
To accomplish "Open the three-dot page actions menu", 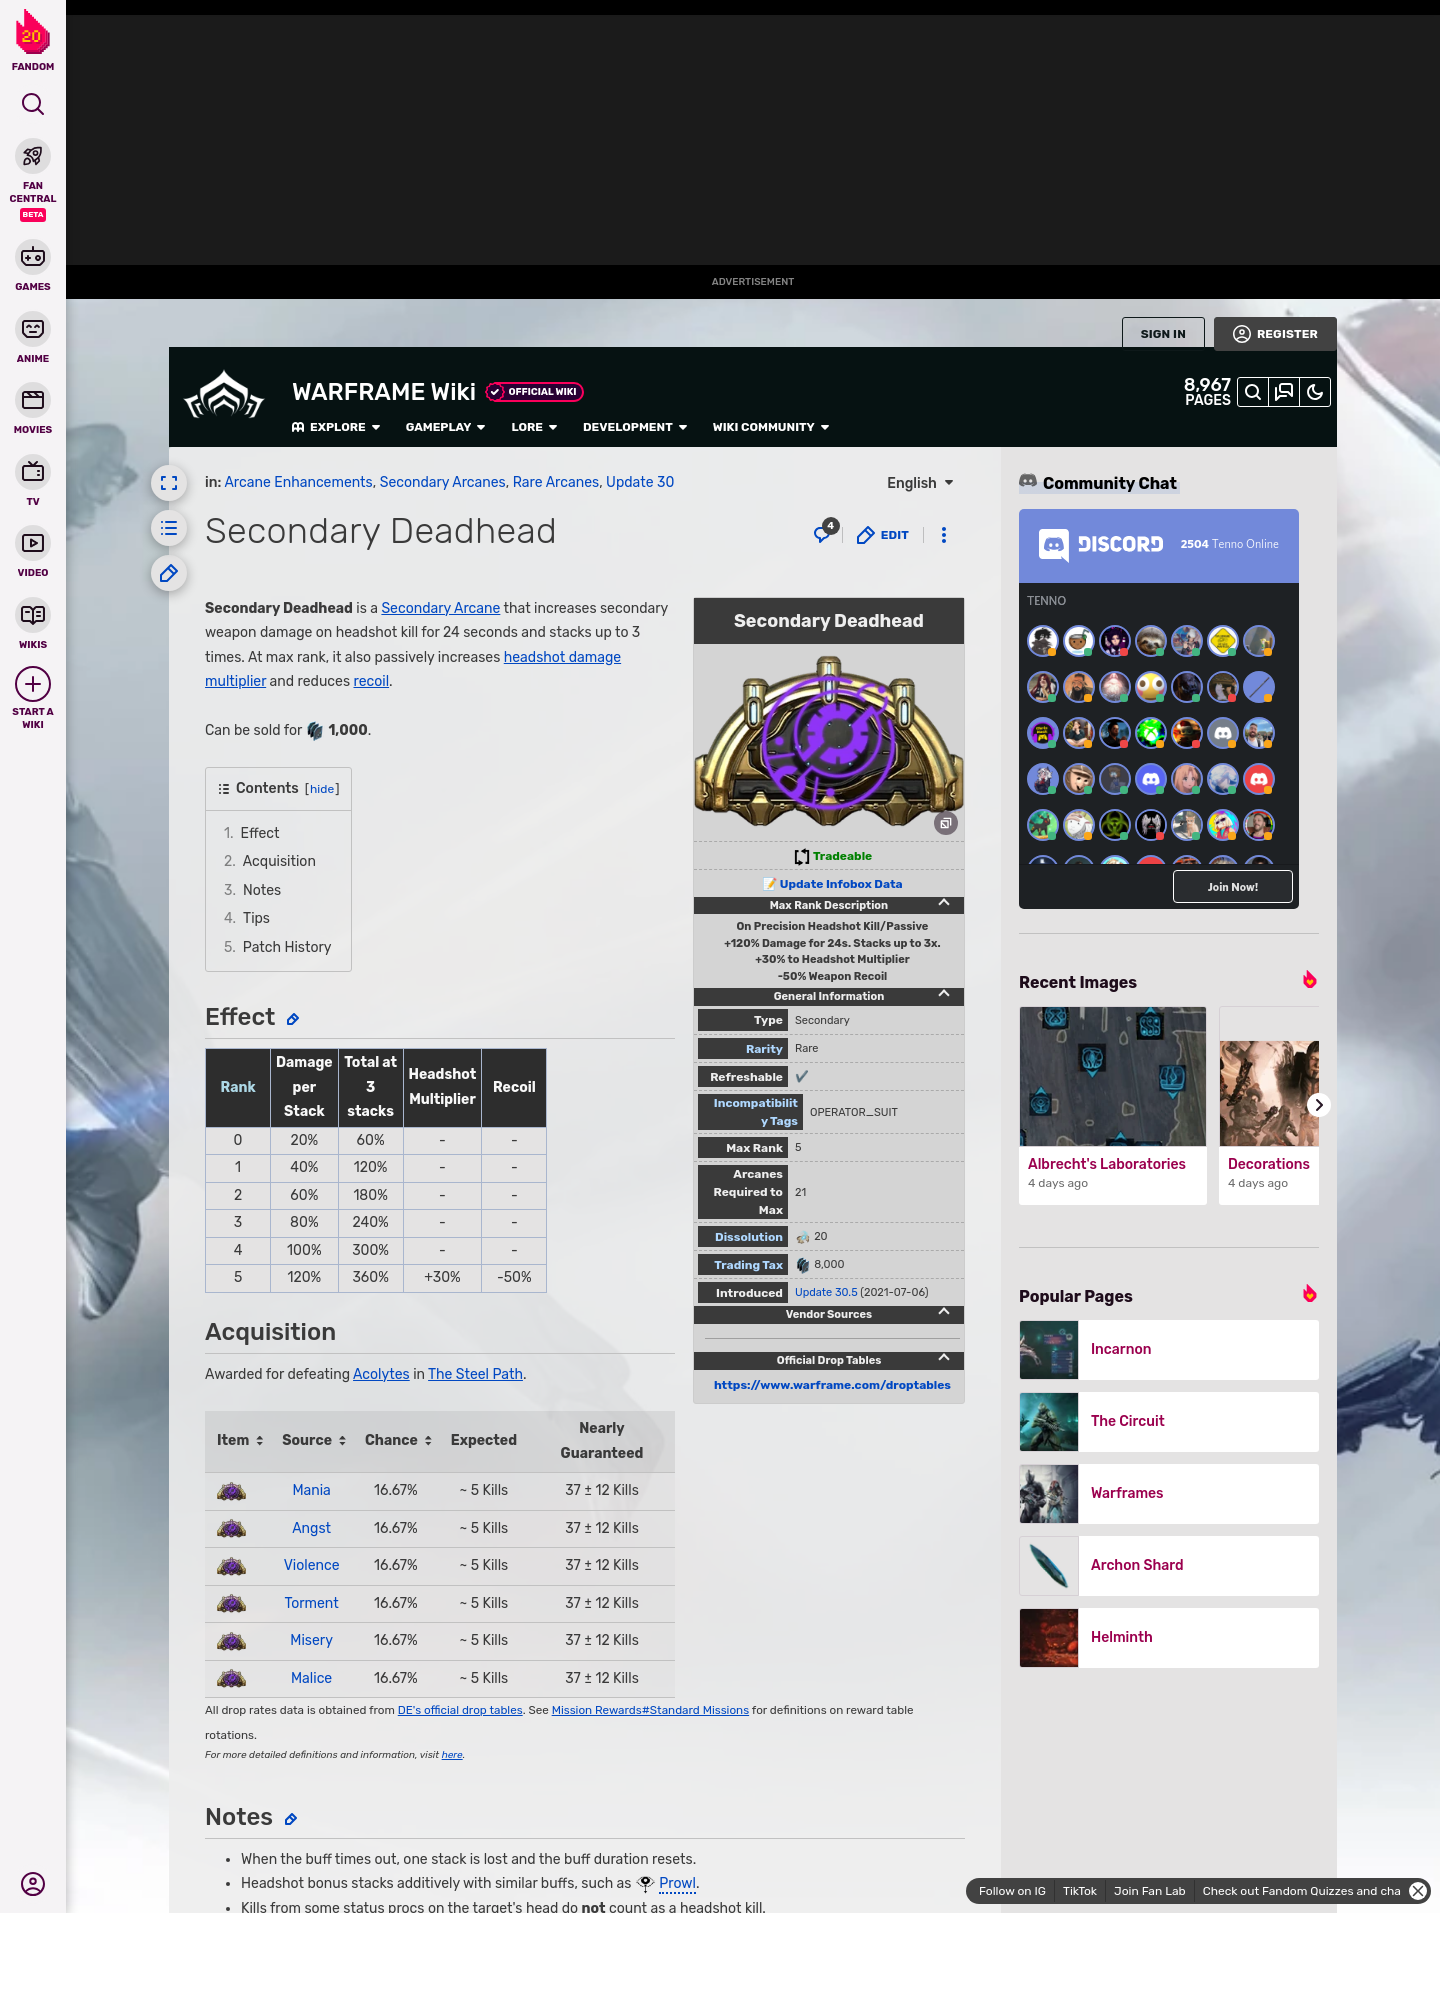I will [x=944, y=535].
